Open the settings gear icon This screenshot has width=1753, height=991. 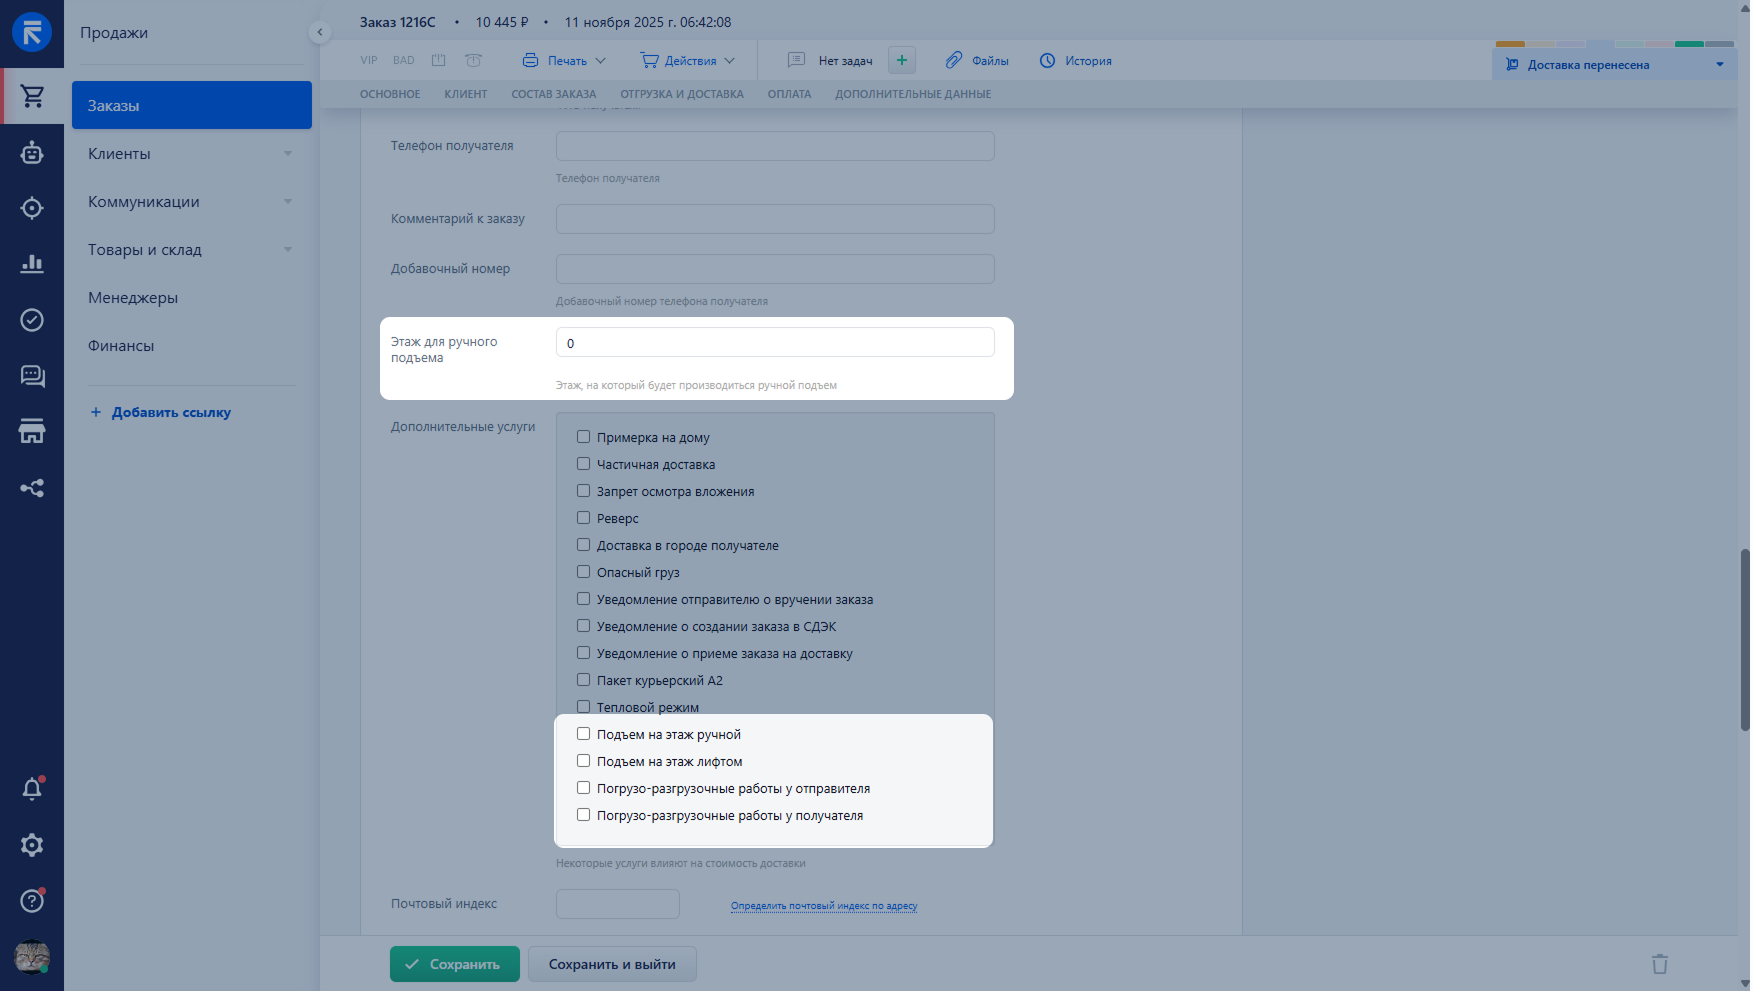tap(32, 845)
